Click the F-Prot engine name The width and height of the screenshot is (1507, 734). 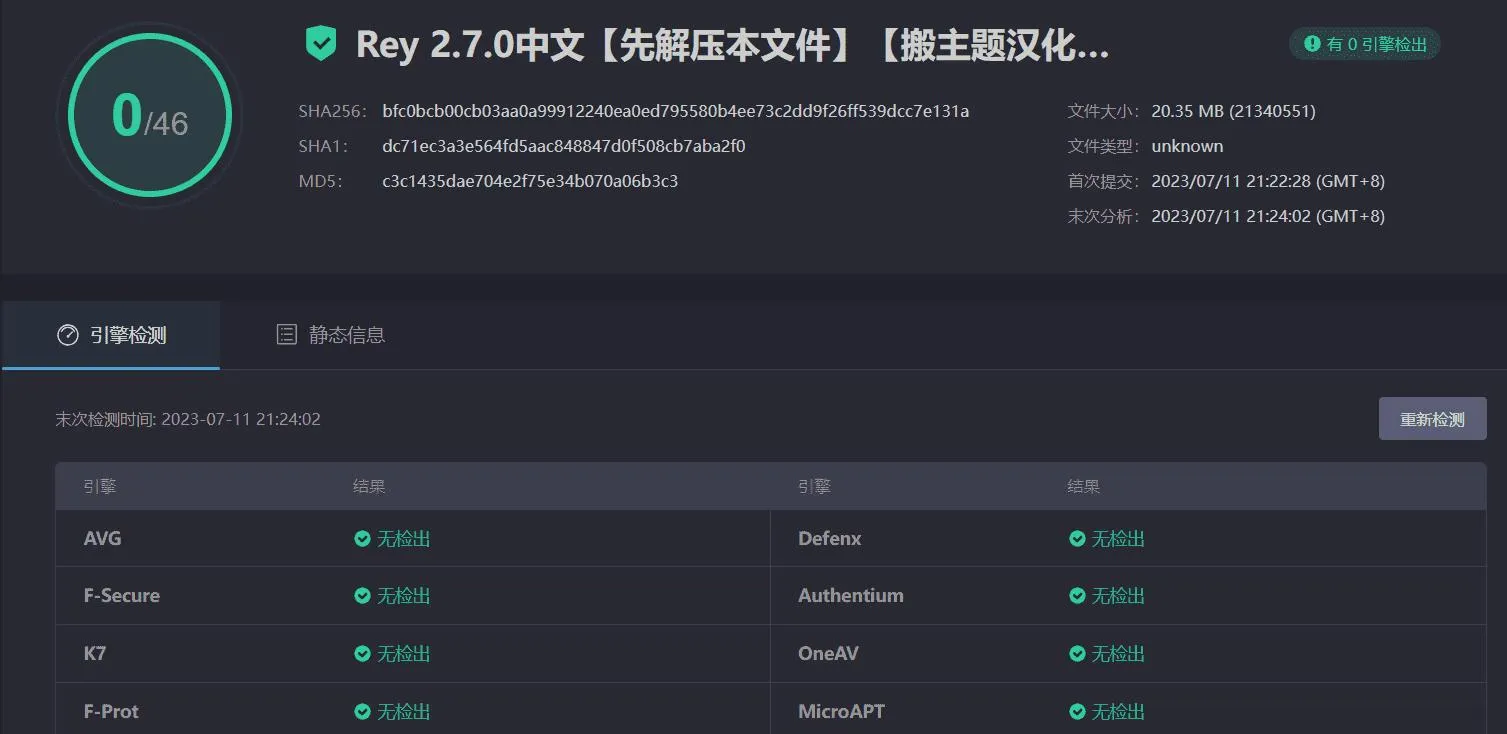tap(111, 712)
